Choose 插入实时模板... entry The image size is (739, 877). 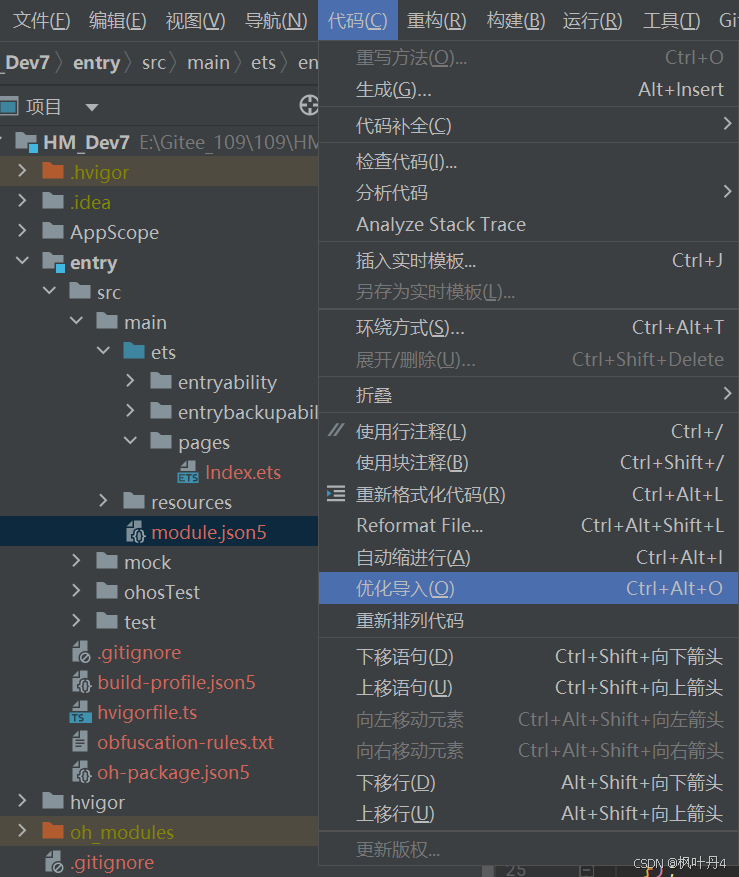(x=529, y=261)
